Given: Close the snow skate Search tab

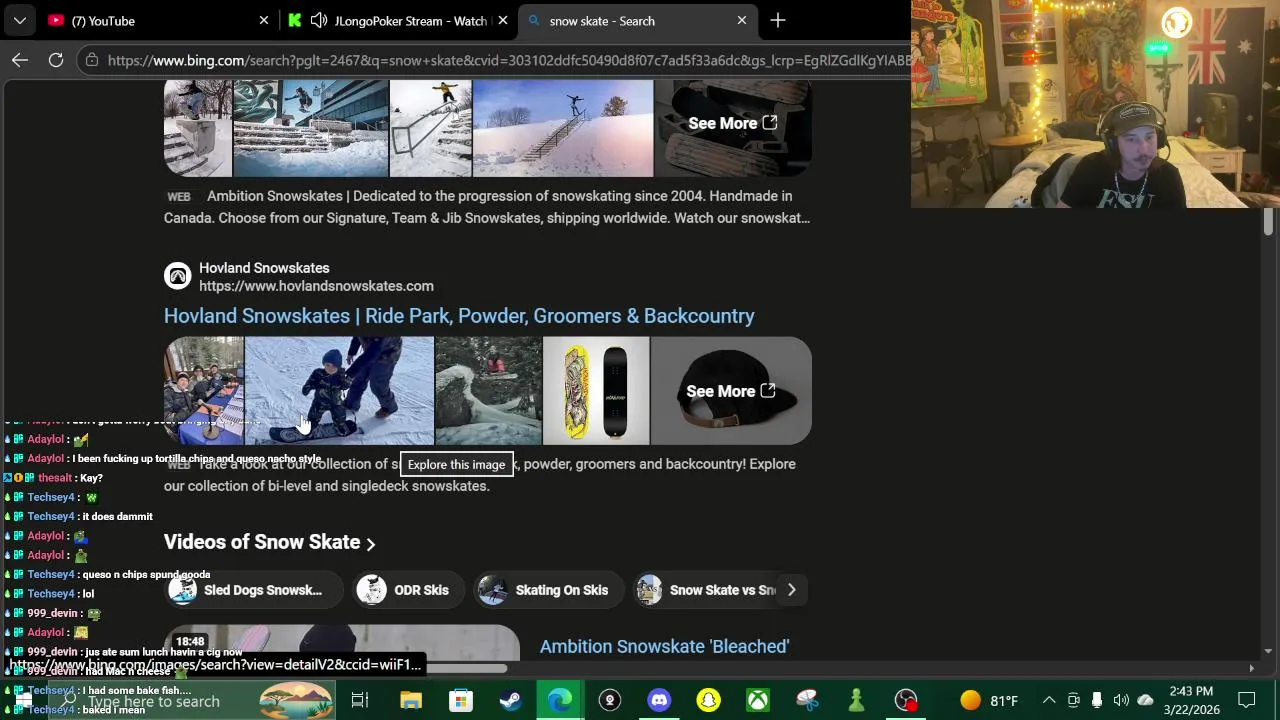Looking at the screenshot, I should [x=742, y=20].
